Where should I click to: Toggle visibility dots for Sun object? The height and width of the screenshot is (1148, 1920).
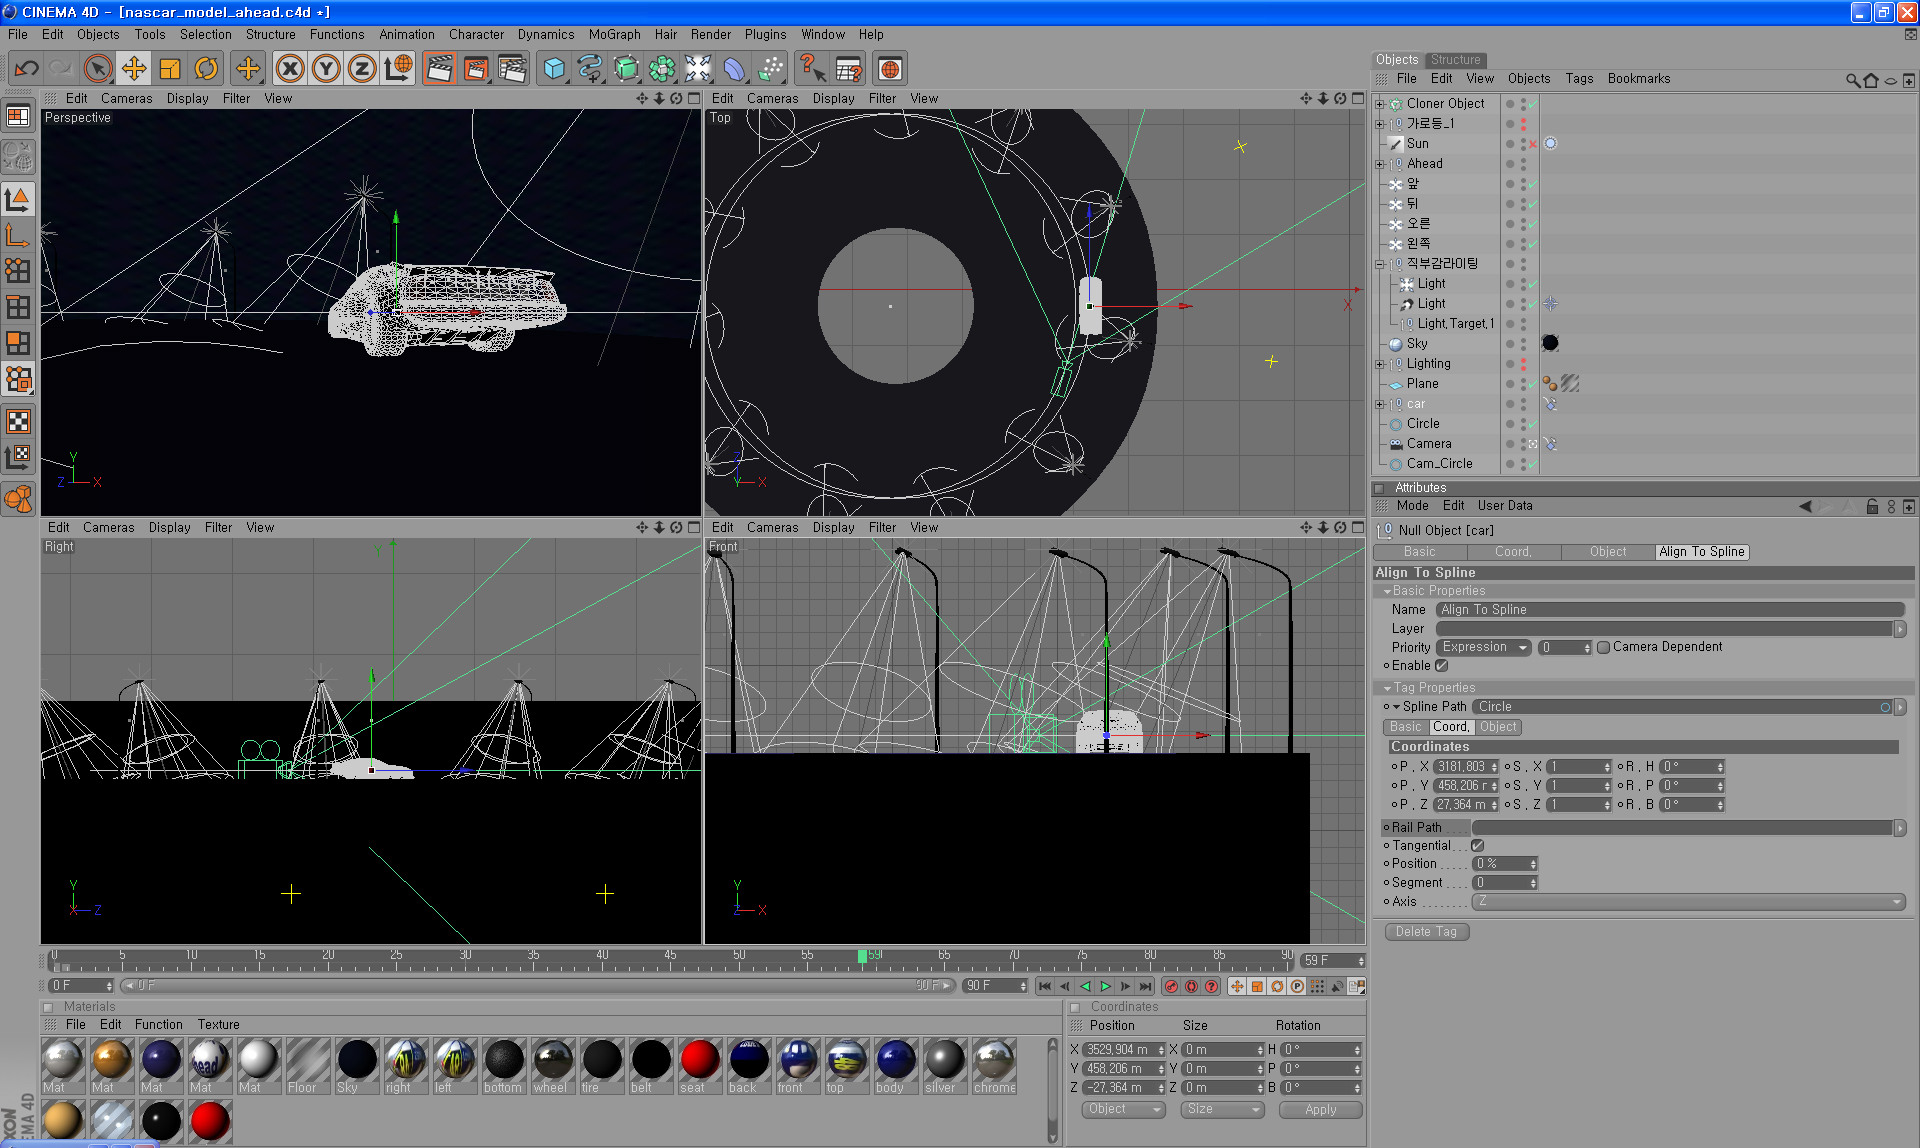(1523, 144)
